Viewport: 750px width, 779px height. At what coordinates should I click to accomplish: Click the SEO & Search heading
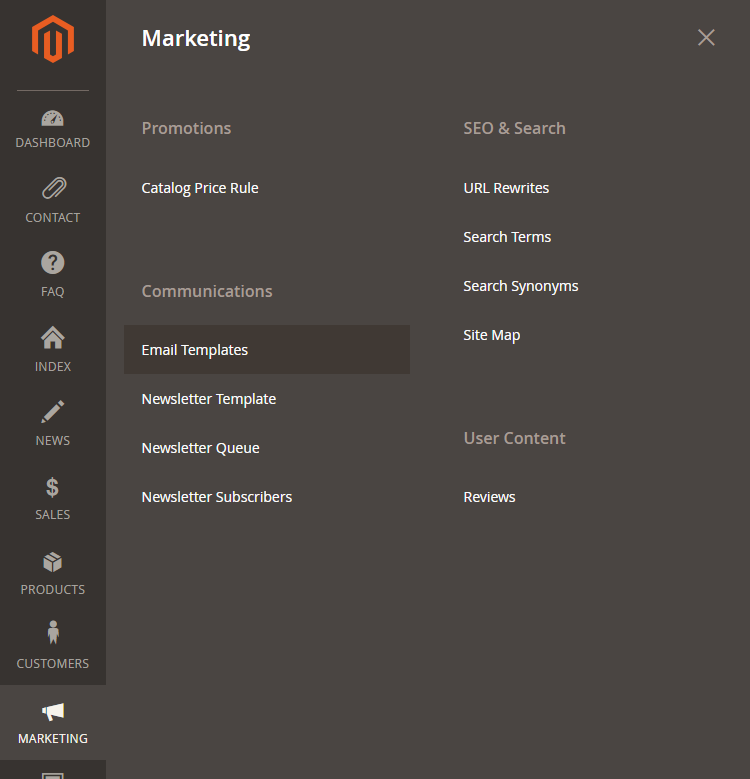515,128
